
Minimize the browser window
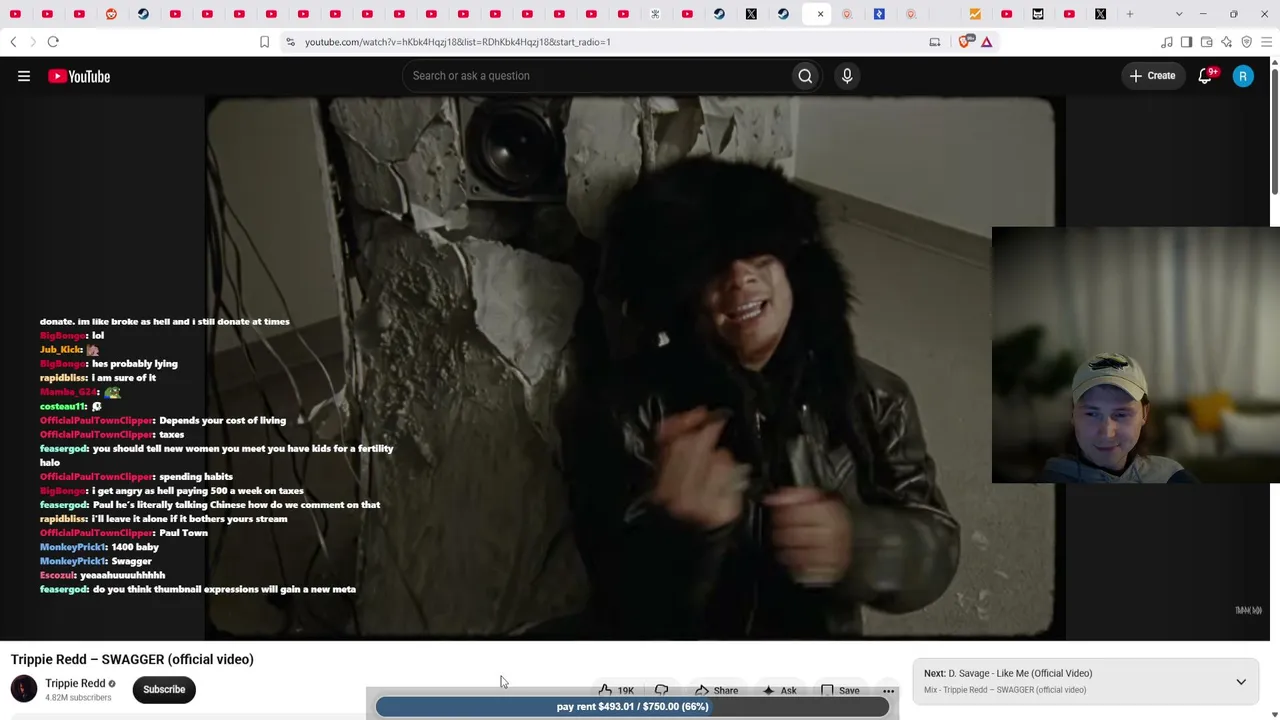point(1203,14)
